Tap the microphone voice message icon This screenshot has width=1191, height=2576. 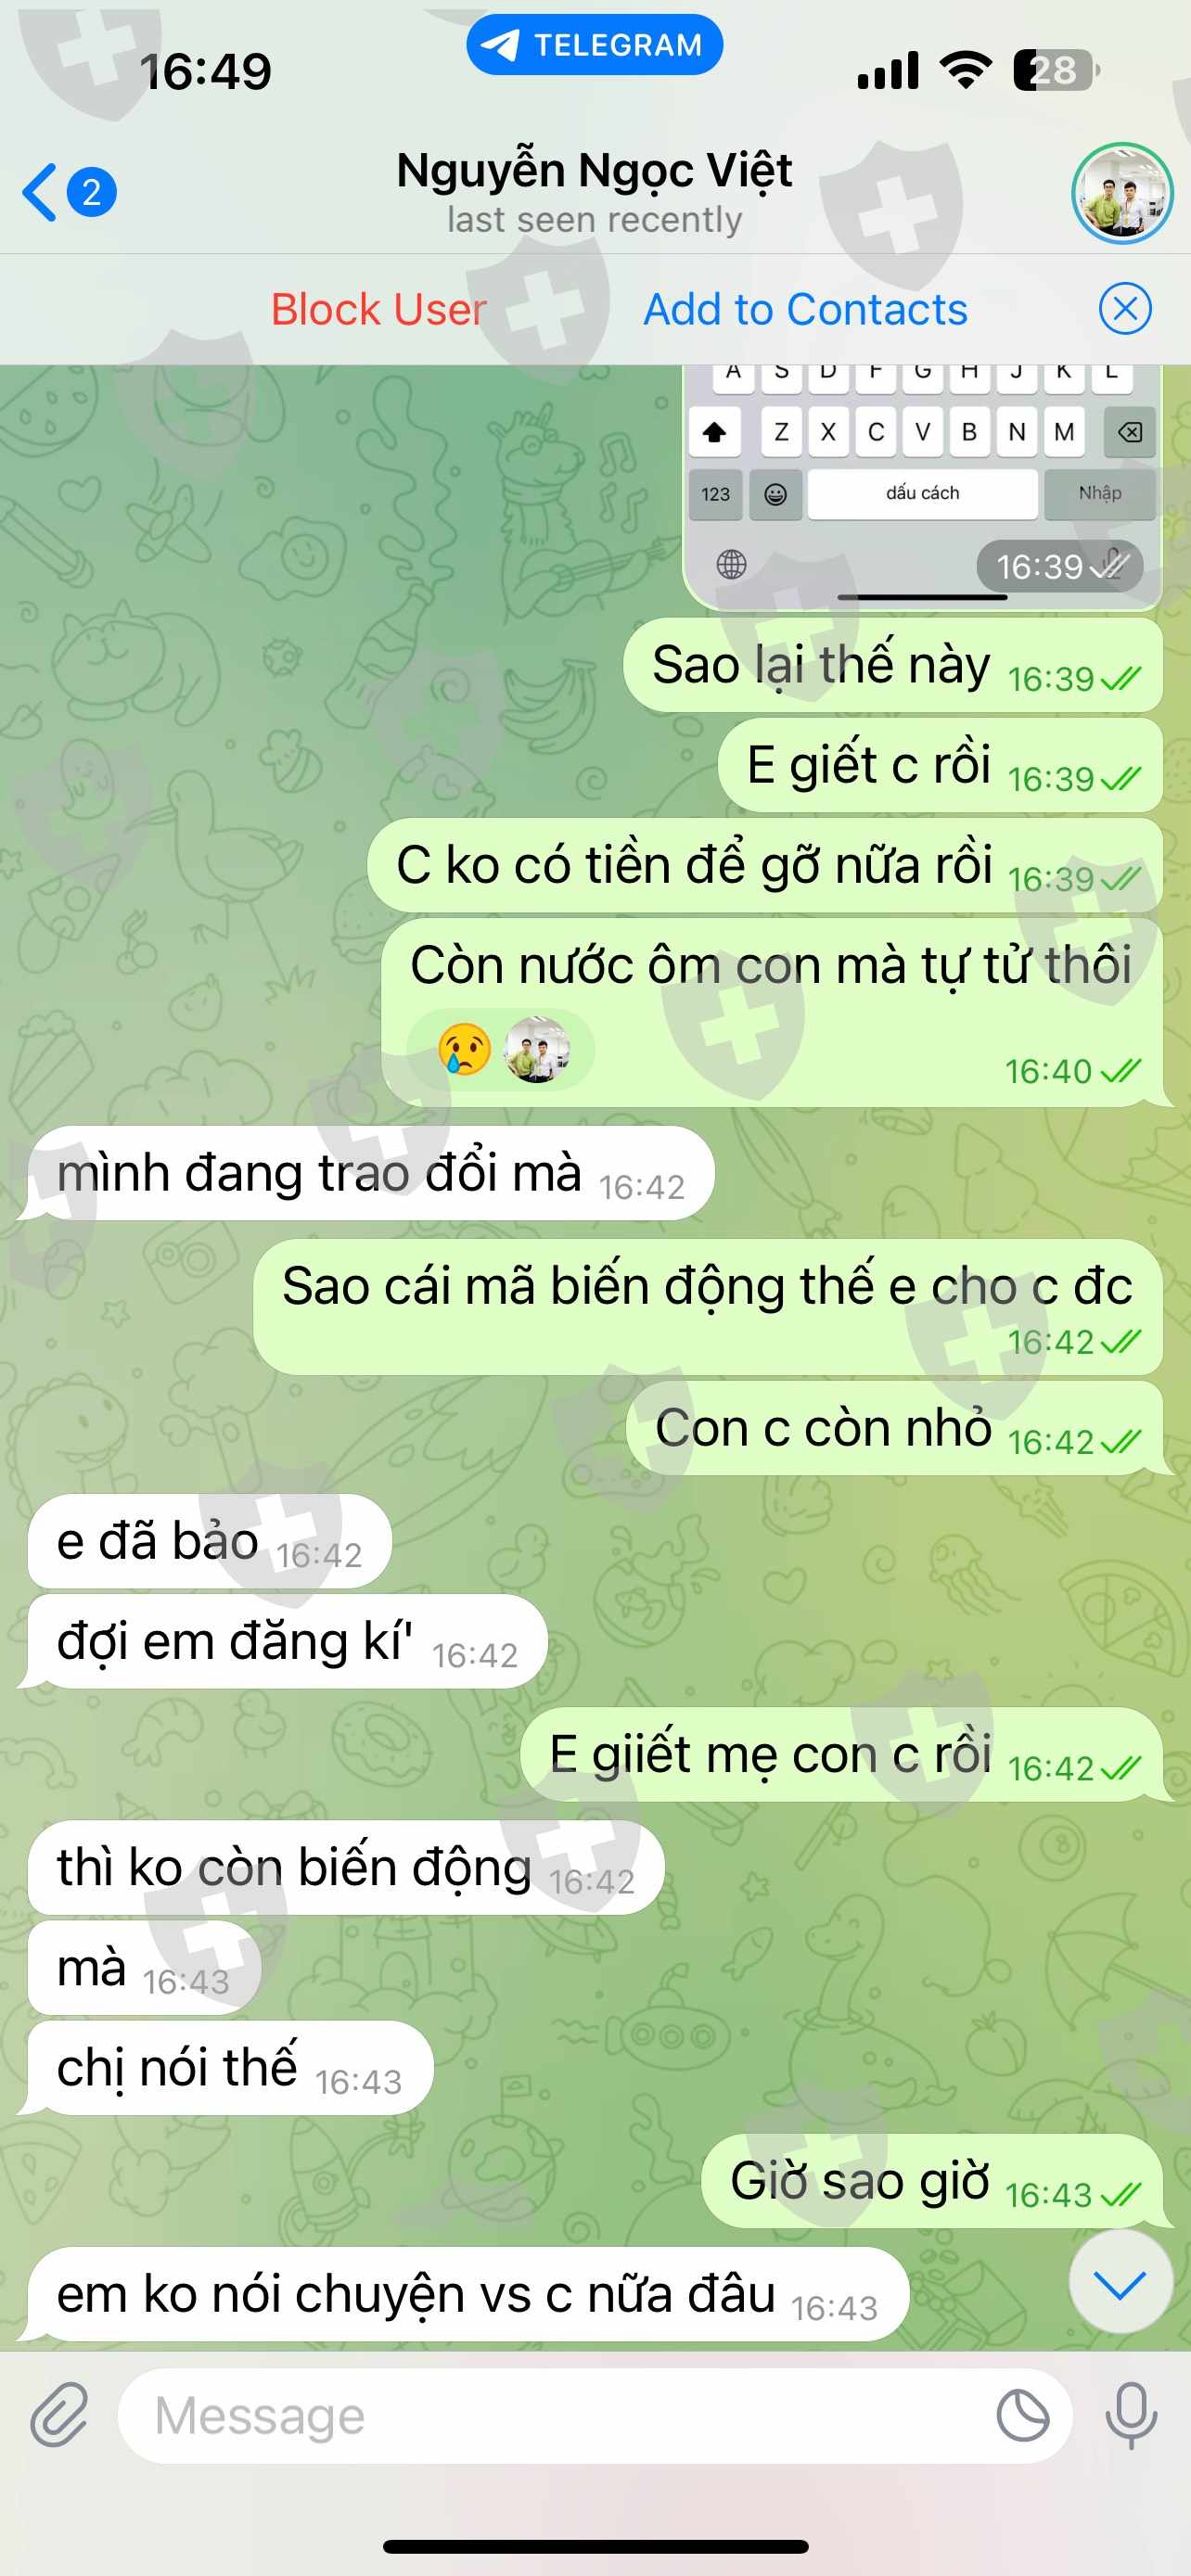[x=1131, y=2415]
